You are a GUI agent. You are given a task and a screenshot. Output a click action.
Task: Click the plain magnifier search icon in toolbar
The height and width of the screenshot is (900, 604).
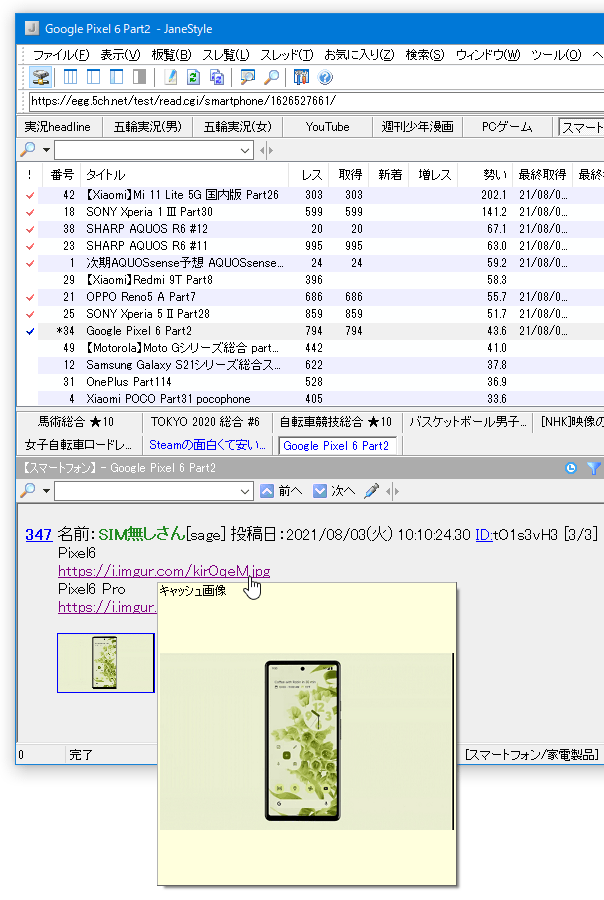click(x=271, y=77)
